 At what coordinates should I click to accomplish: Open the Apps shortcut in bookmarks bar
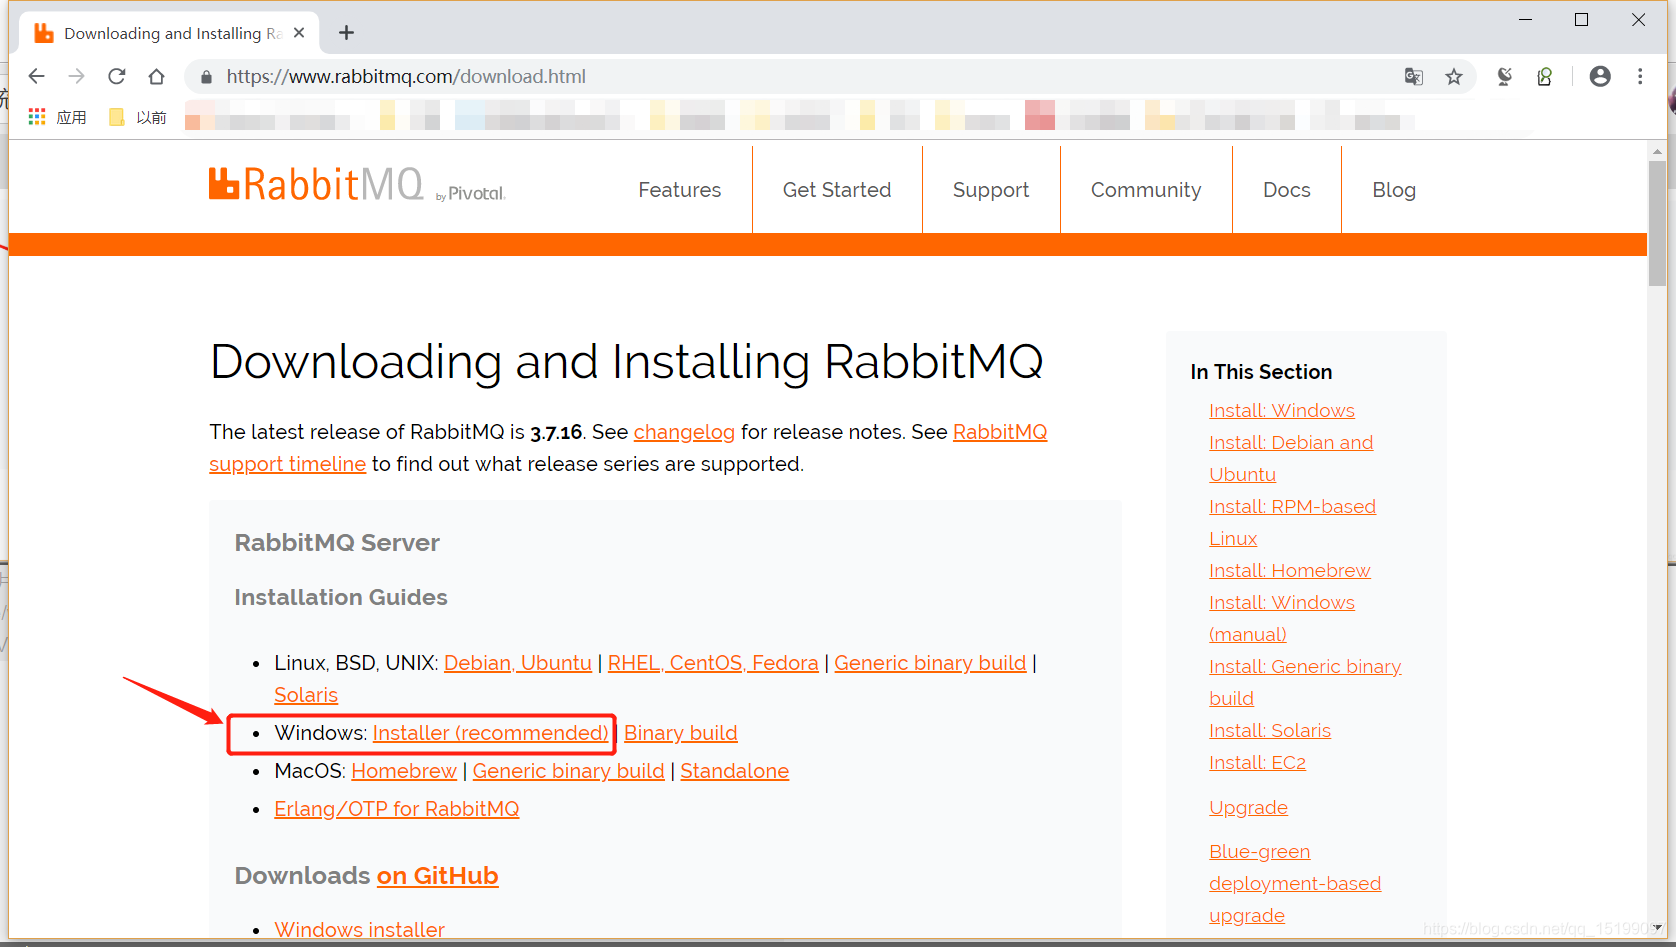pos(57,117)
